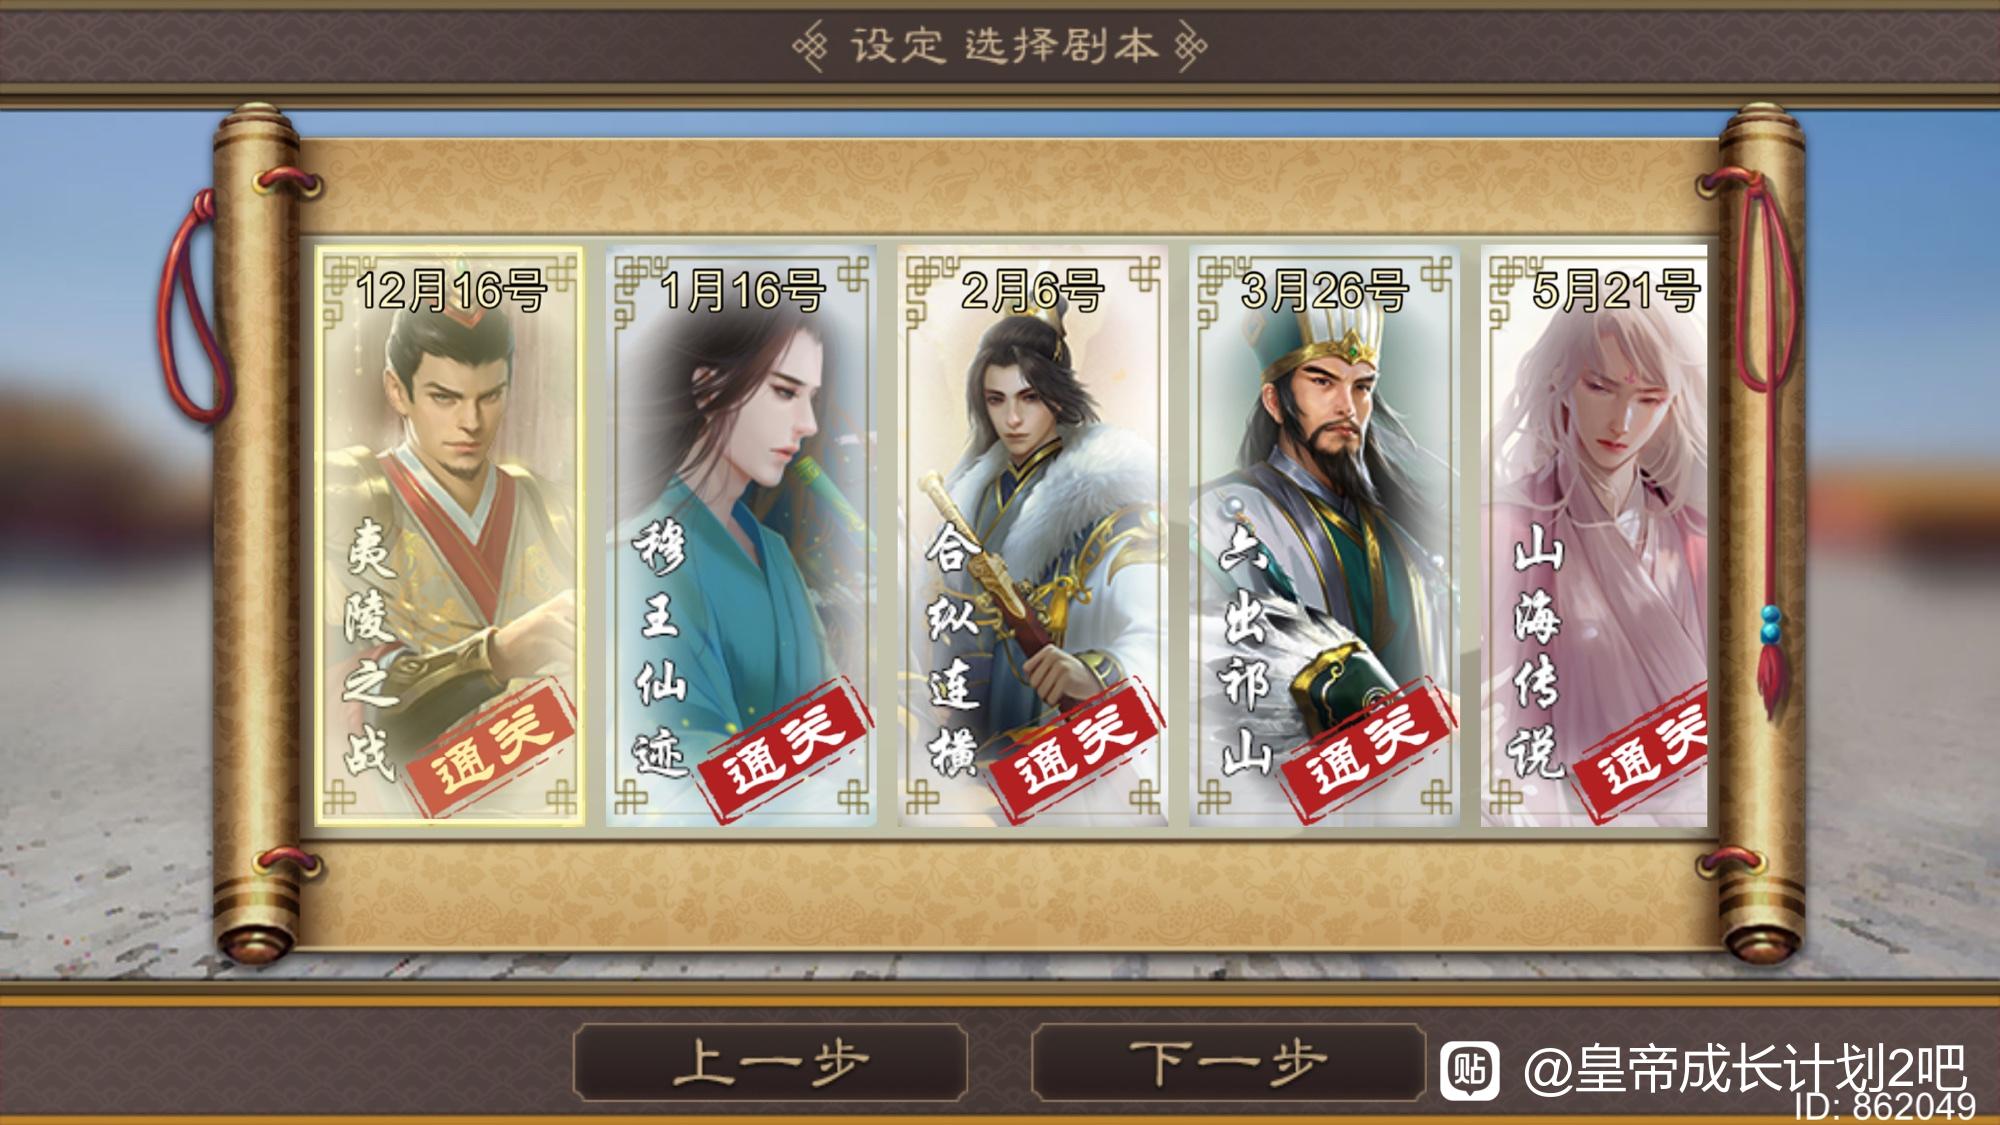Click the 设定 选择剧本 title header

pos(1000,46)
